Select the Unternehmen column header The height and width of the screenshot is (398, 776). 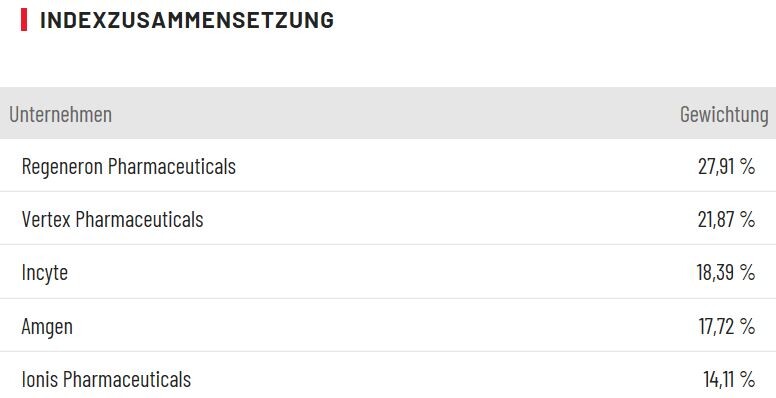tap(60, 114)
